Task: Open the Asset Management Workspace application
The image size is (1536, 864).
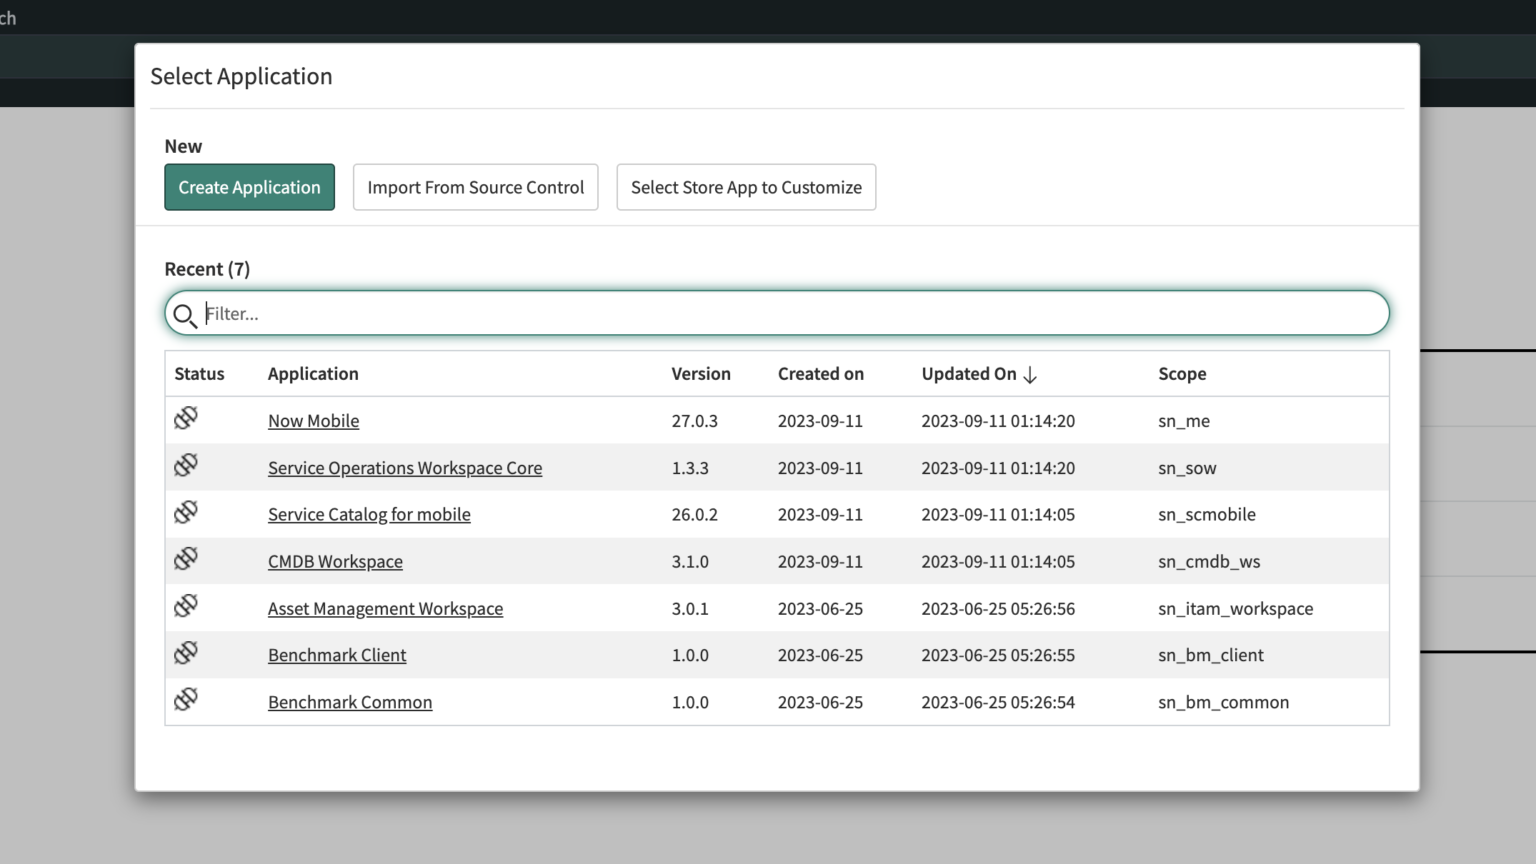Action: pyautogui.click(x=385, y=608)
